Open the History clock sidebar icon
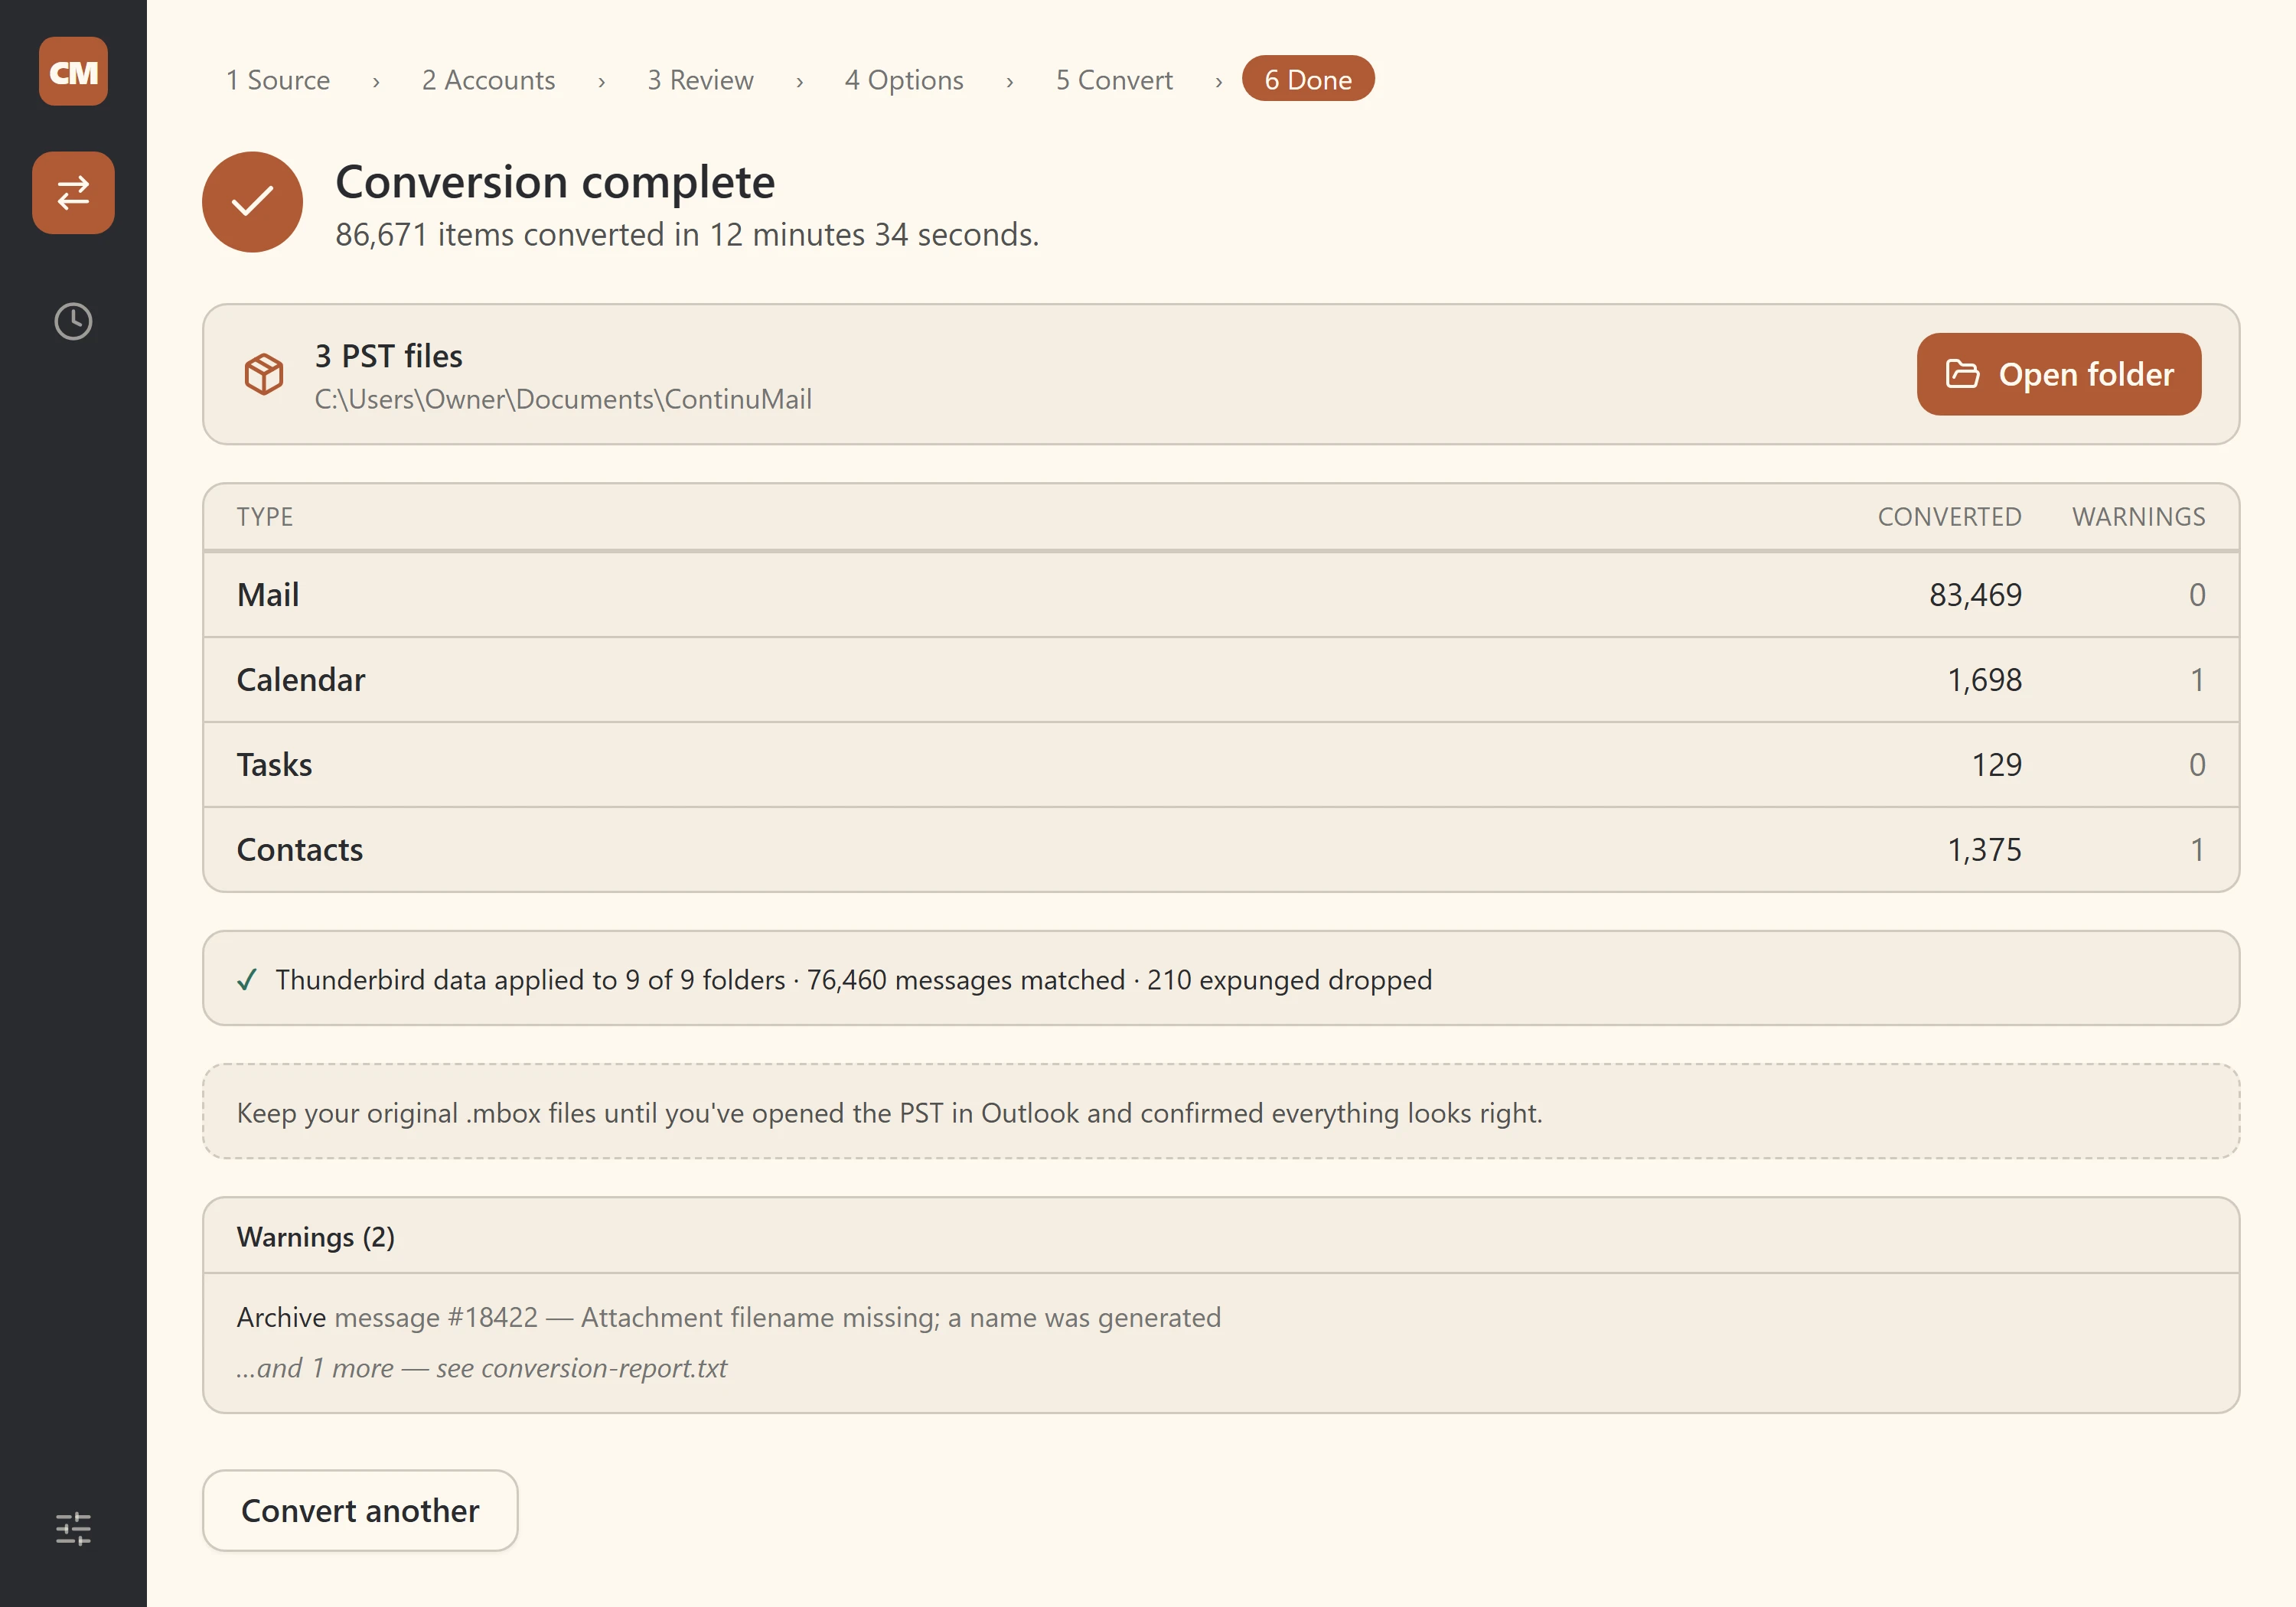Screen dimensions: 2296x1607 point(73,321)
